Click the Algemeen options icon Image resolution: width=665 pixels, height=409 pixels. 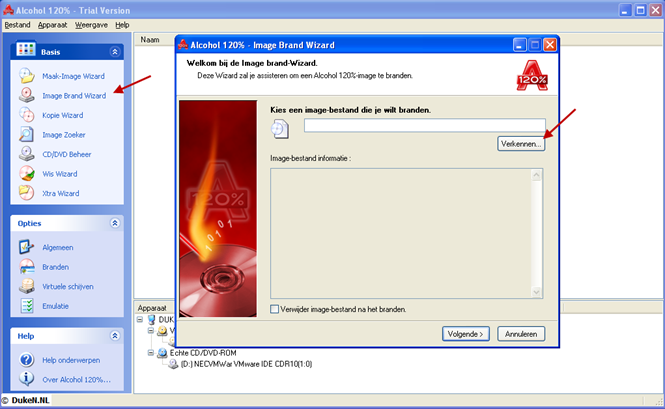pos(27,247)
